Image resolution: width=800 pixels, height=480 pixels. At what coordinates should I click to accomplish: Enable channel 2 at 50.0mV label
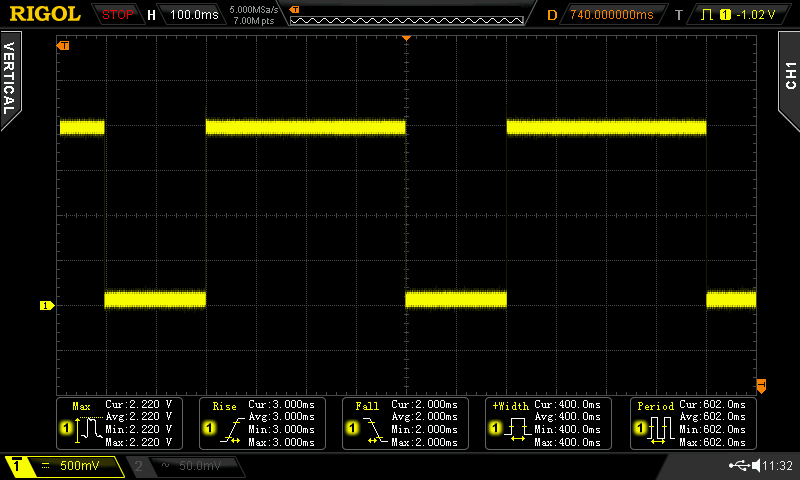[184, 465]
